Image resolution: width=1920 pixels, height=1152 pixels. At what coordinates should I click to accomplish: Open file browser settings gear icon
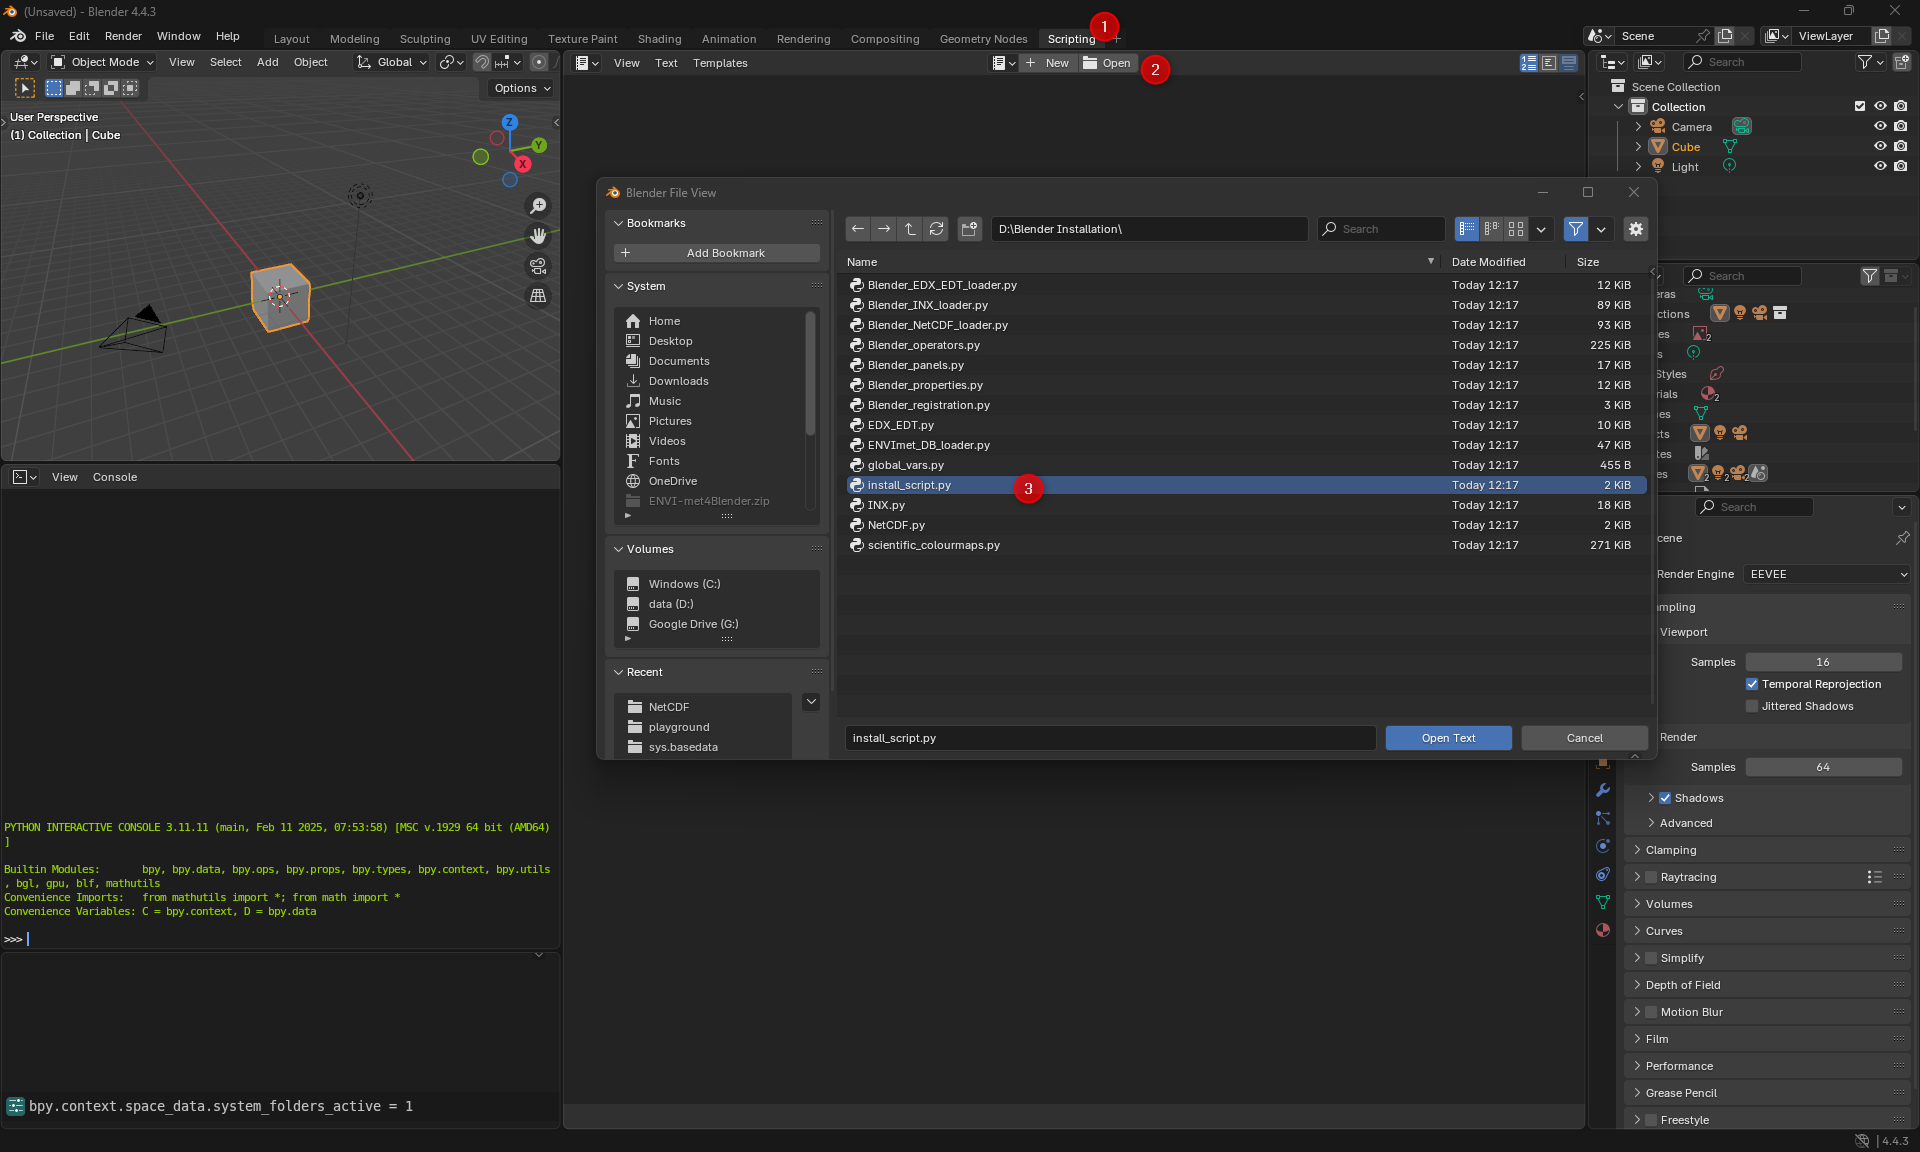[1635, 229]
